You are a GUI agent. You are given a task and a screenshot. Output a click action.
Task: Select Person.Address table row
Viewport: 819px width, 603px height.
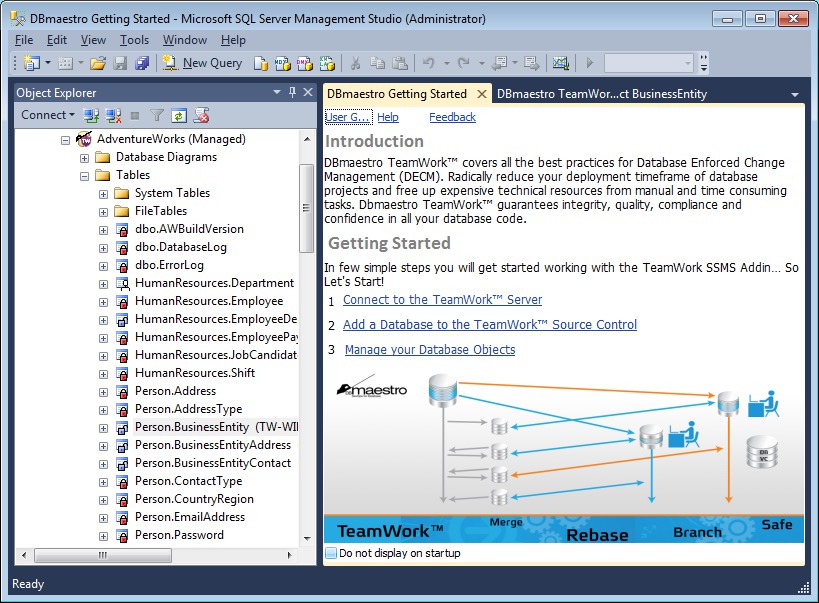point(175,391)
